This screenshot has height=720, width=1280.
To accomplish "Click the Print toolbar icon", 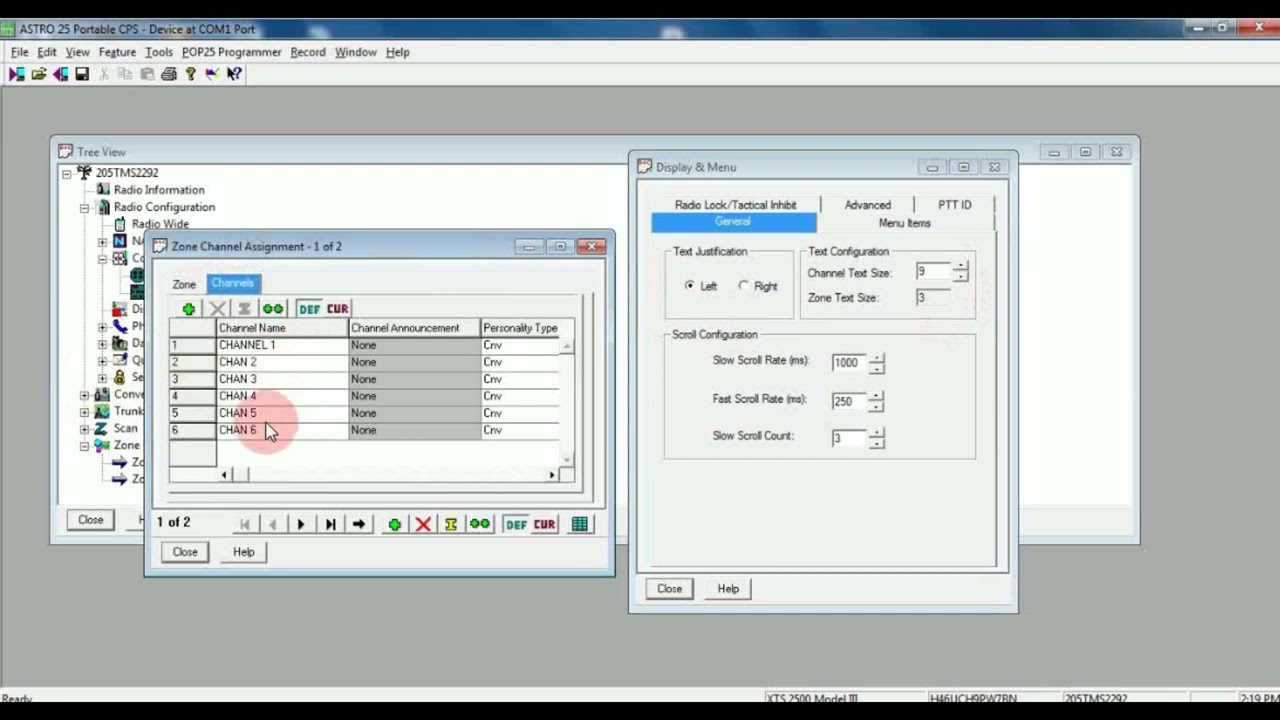I will tap(169, 74).
